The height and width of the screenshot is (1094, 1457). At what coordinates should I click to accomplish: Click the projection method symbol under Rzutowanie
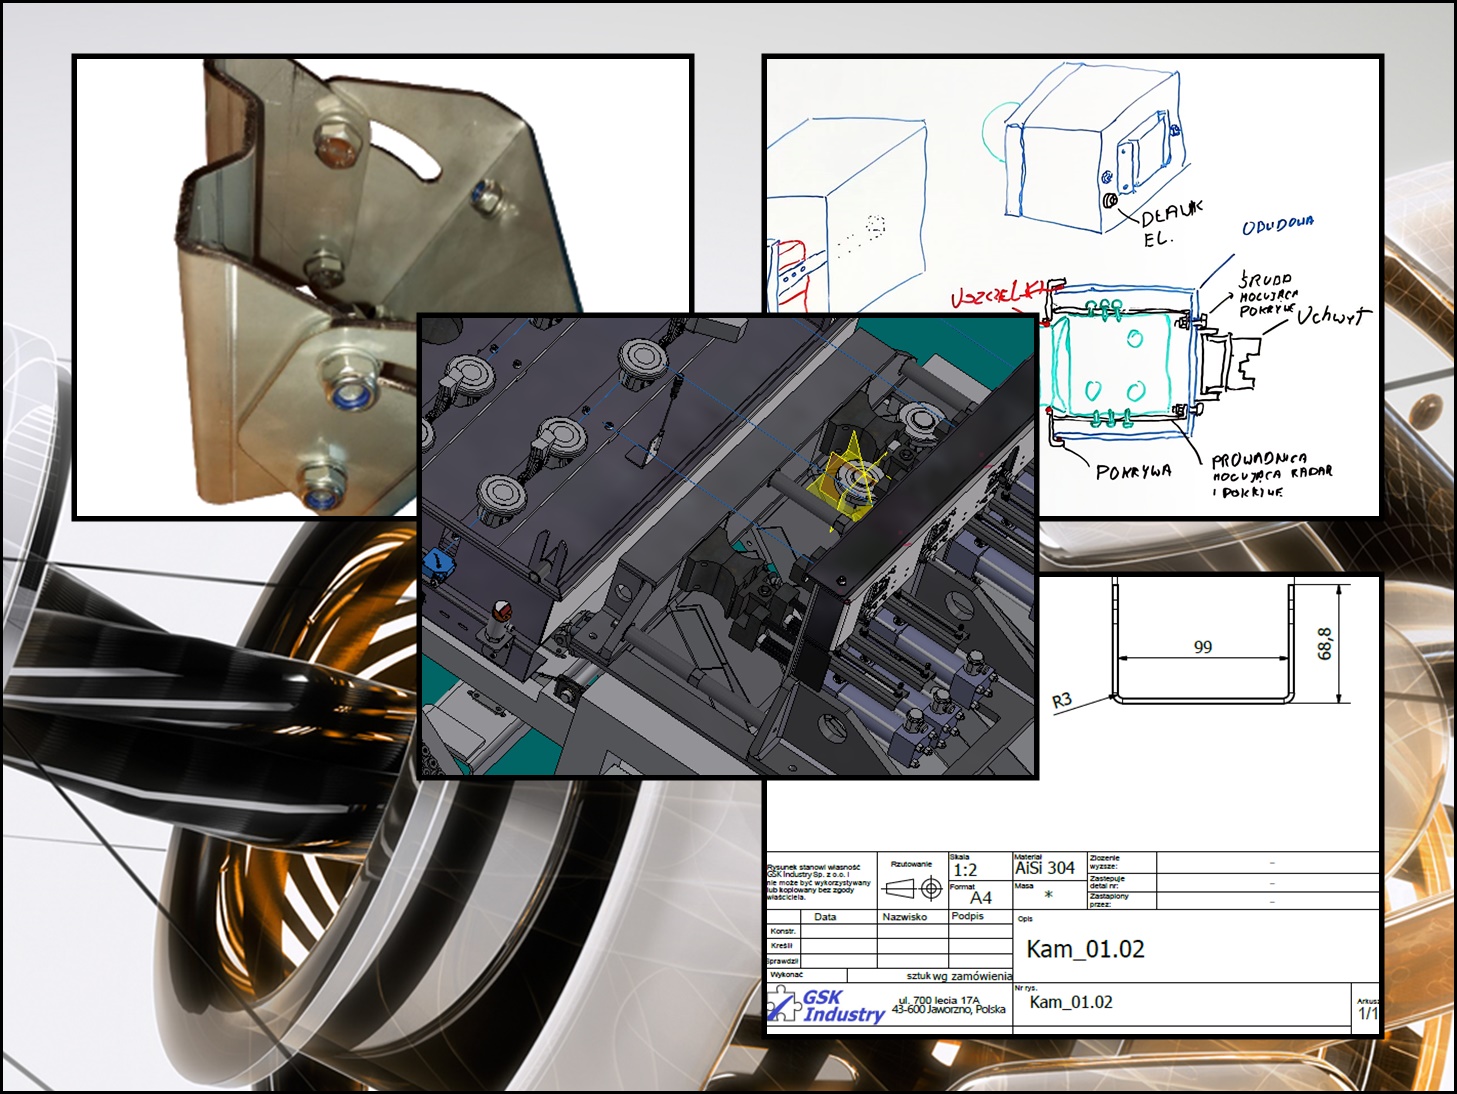(x=913, y=887)
